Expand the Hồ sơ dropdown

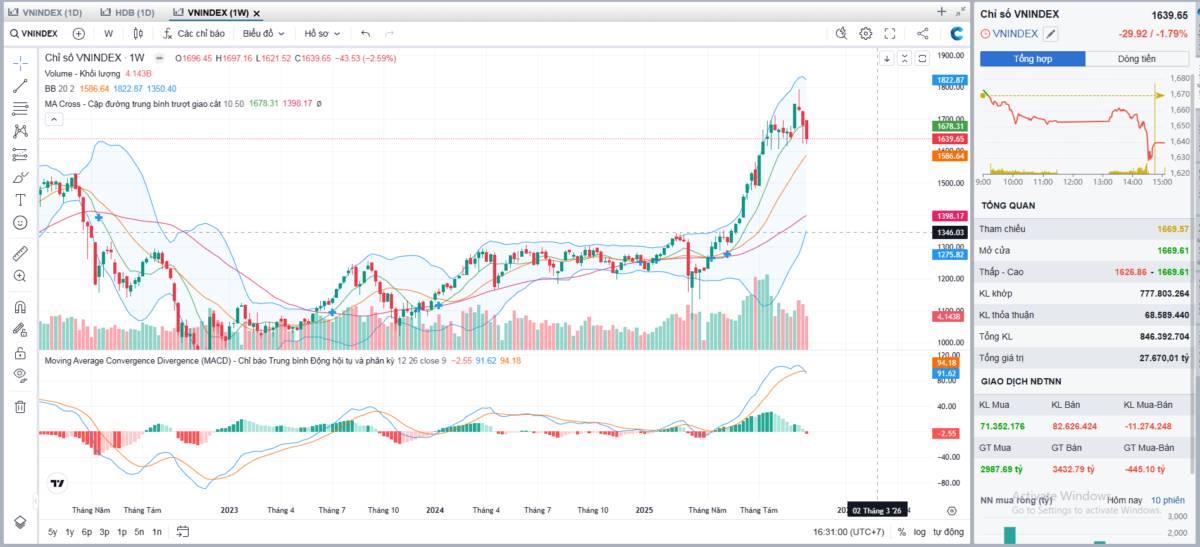pyautogui.click(x=323, y=33)
